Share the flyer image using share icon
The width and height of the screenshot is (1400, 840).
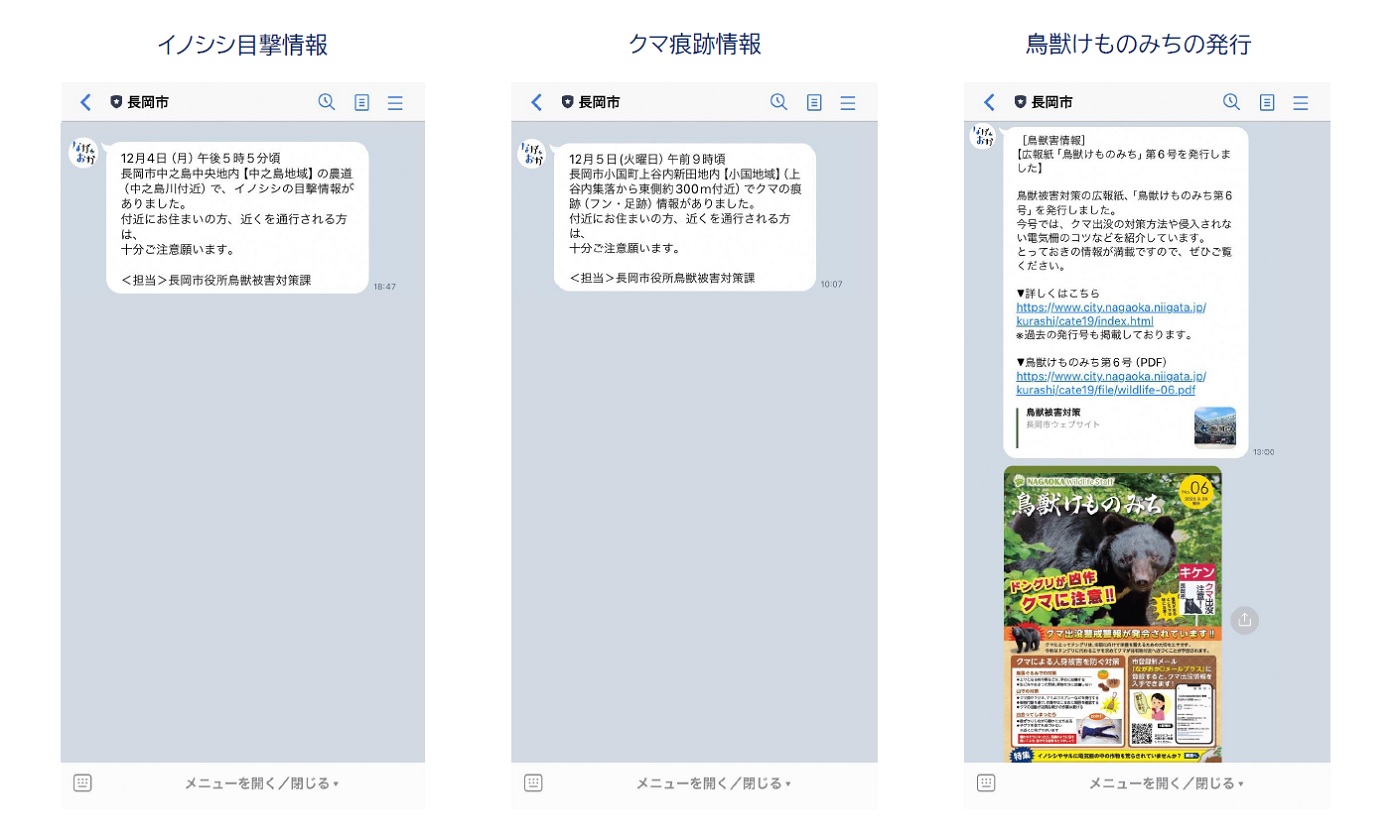[x=1244, y=620]
